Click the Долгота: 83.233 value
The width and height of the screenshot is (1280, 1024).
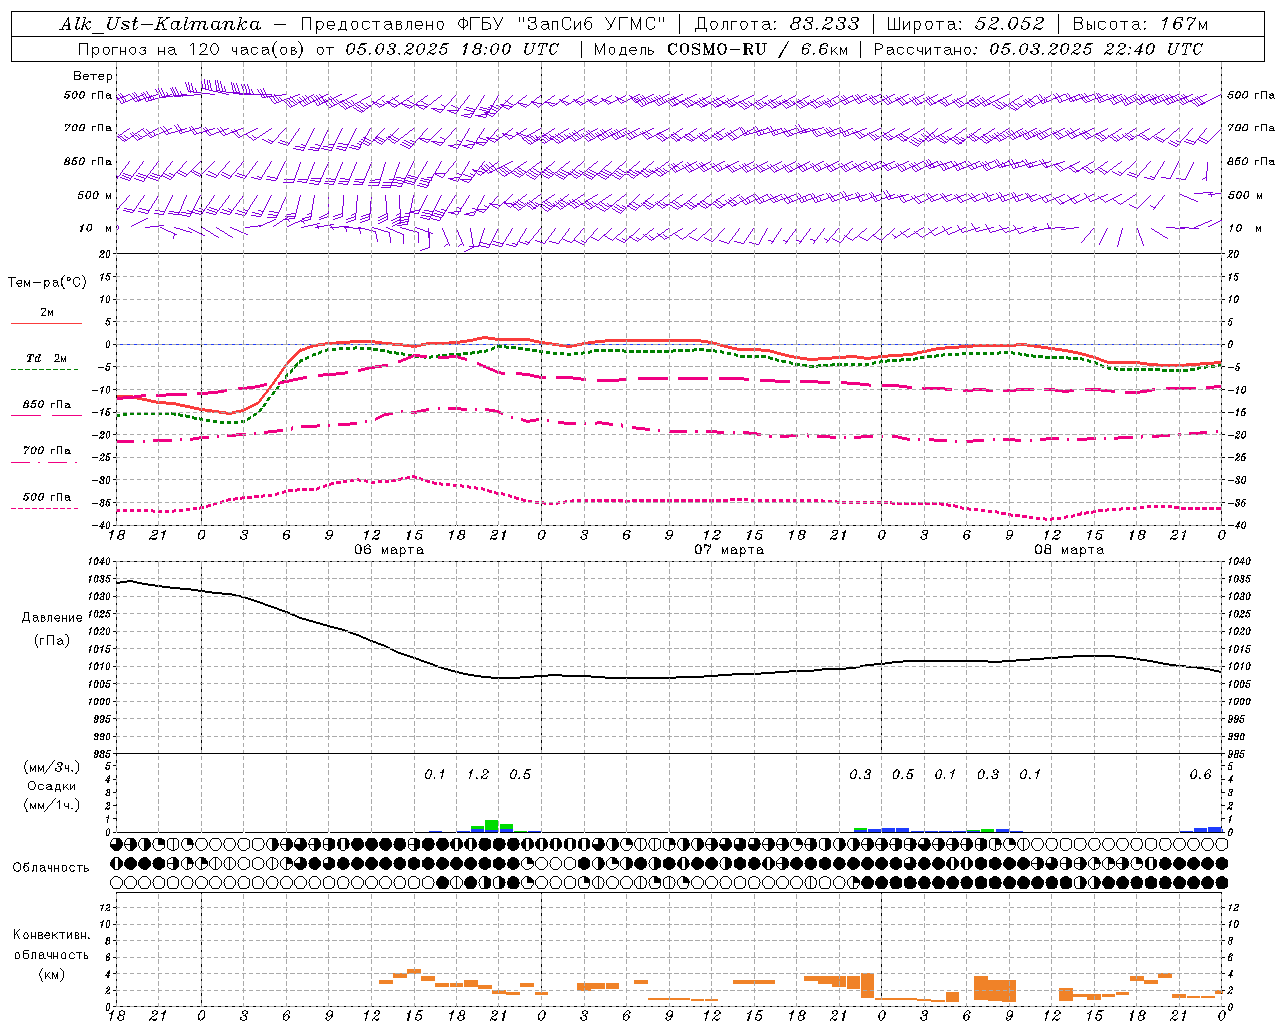[x=777, y=24]
